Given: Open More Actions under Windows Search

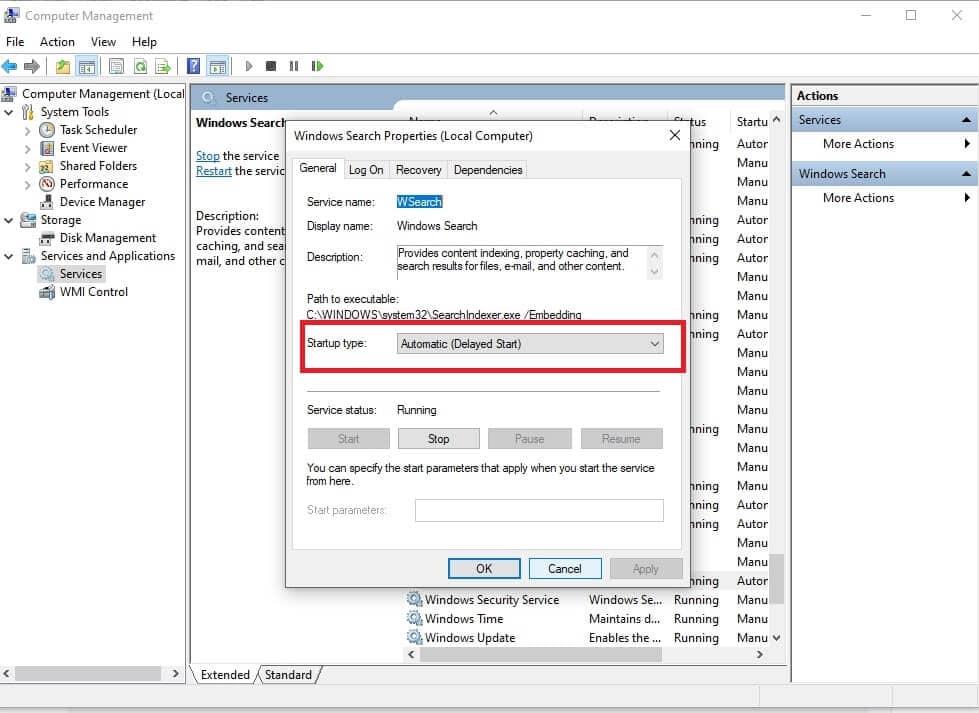Looking at the screenshot, I should coord(858,198).
